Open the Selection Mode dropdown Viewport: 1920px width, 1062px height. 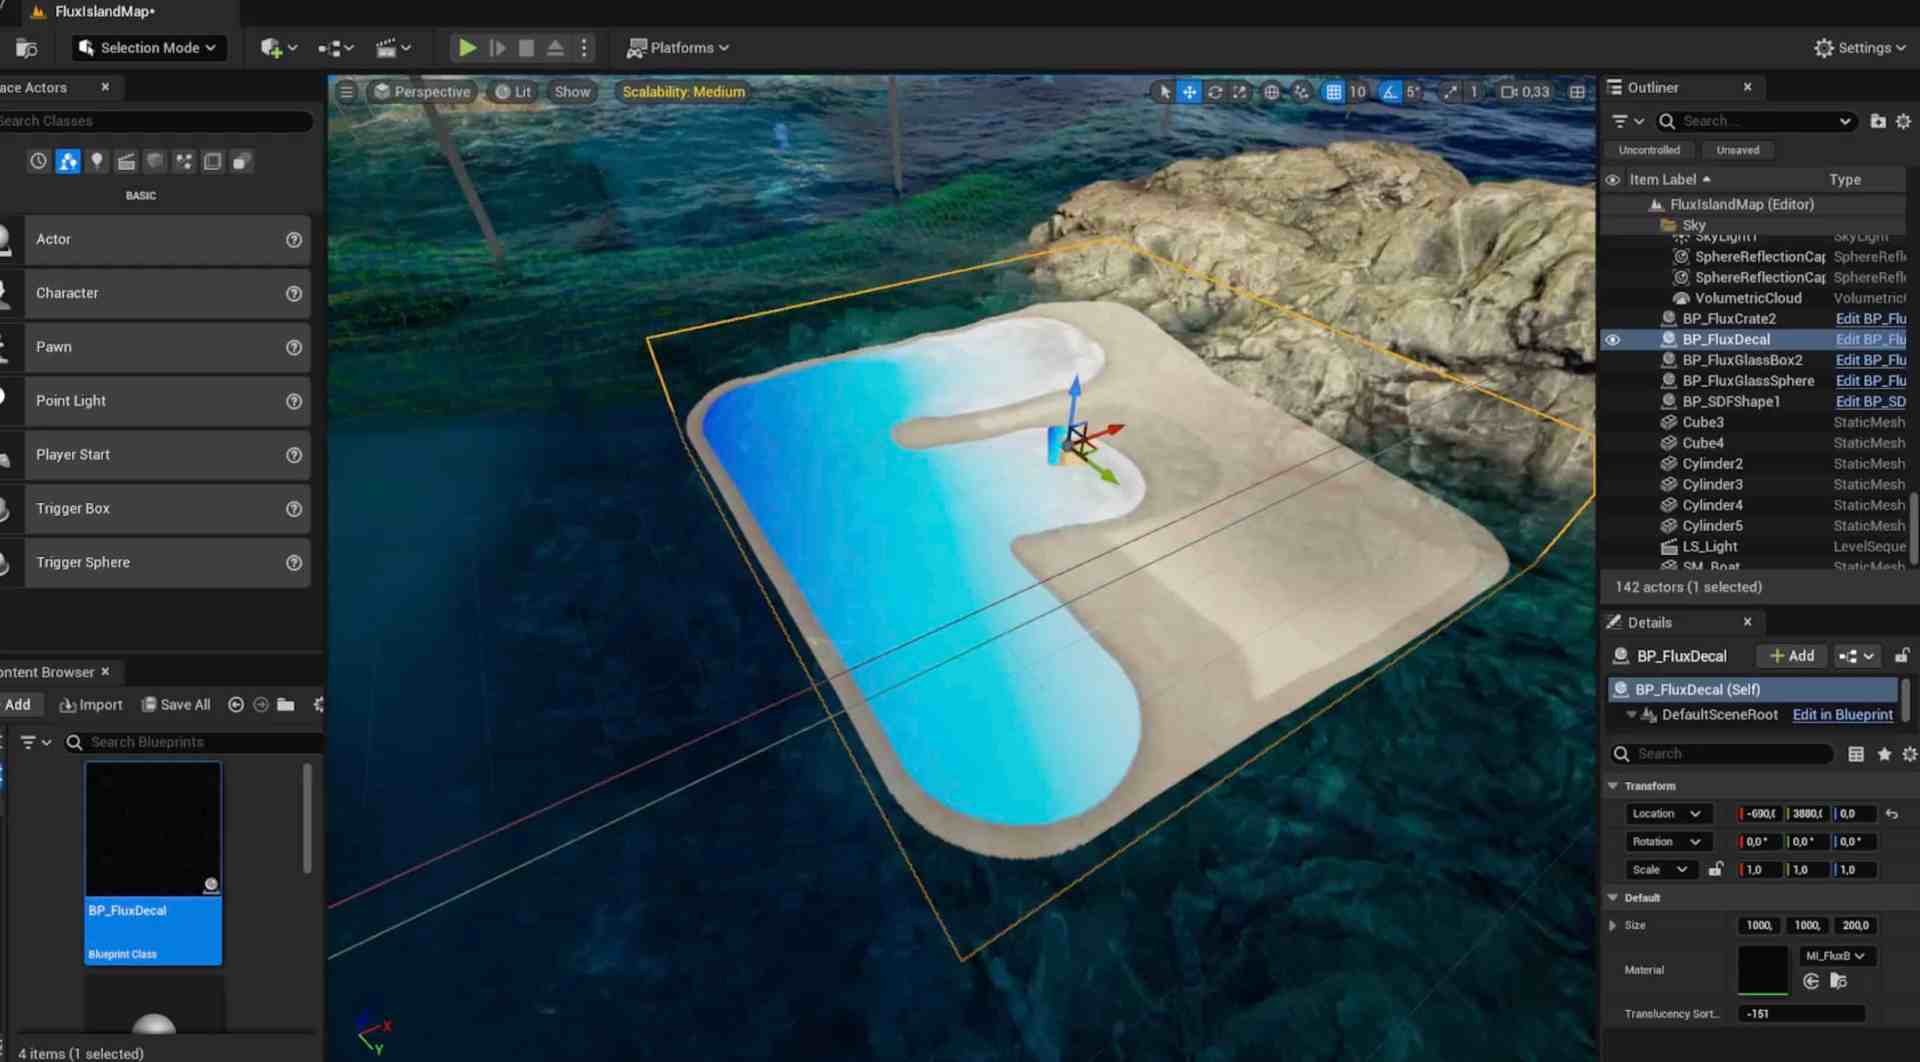(x=148, y=47)
